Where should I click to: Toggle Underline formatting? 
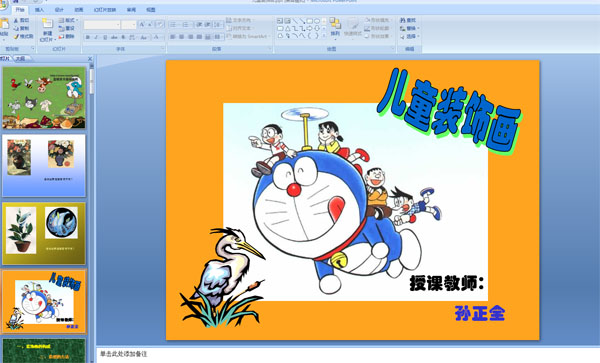[x=105, y=37]
